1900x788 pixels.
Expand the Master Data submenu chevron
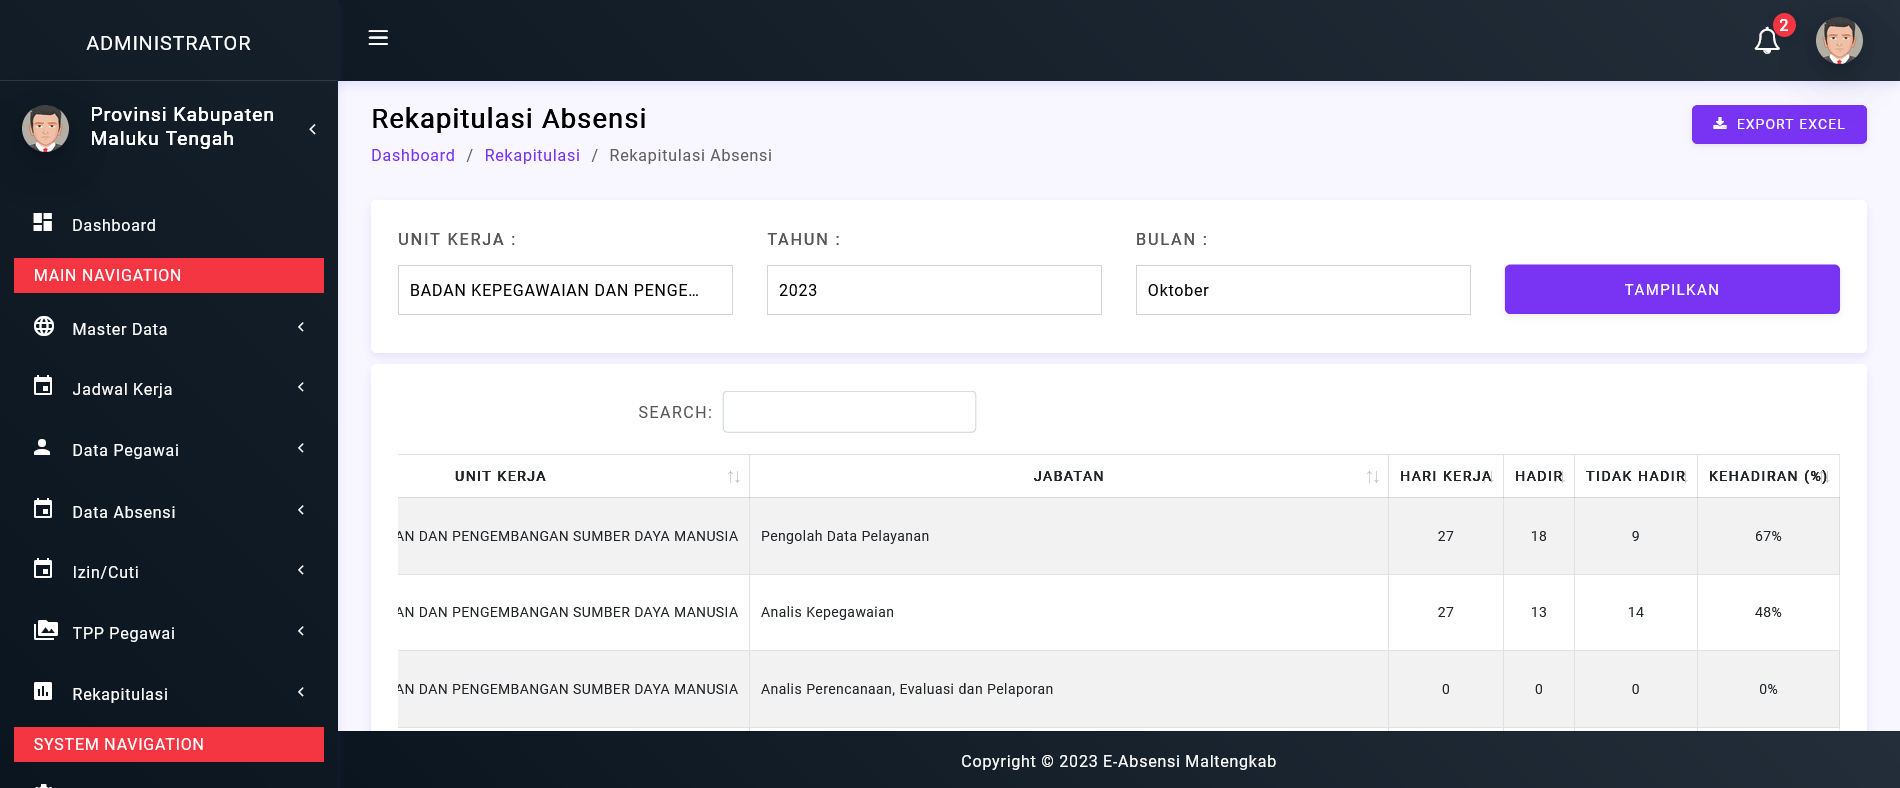click(301, 327)
